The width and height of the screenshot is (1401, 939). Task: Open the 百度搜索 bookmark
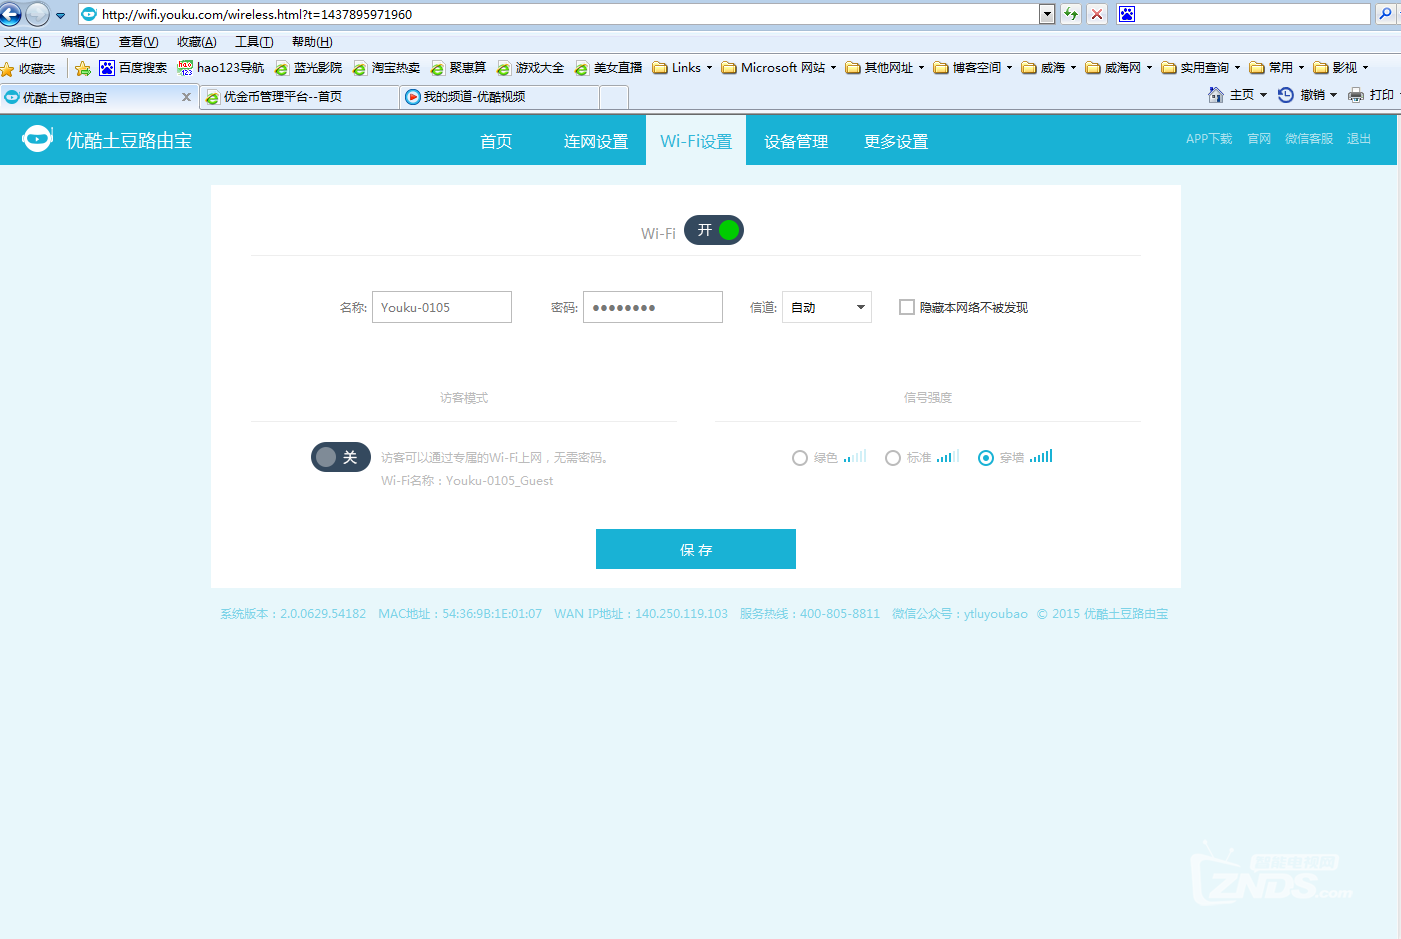pyautogui.click(x=133, y=68)
